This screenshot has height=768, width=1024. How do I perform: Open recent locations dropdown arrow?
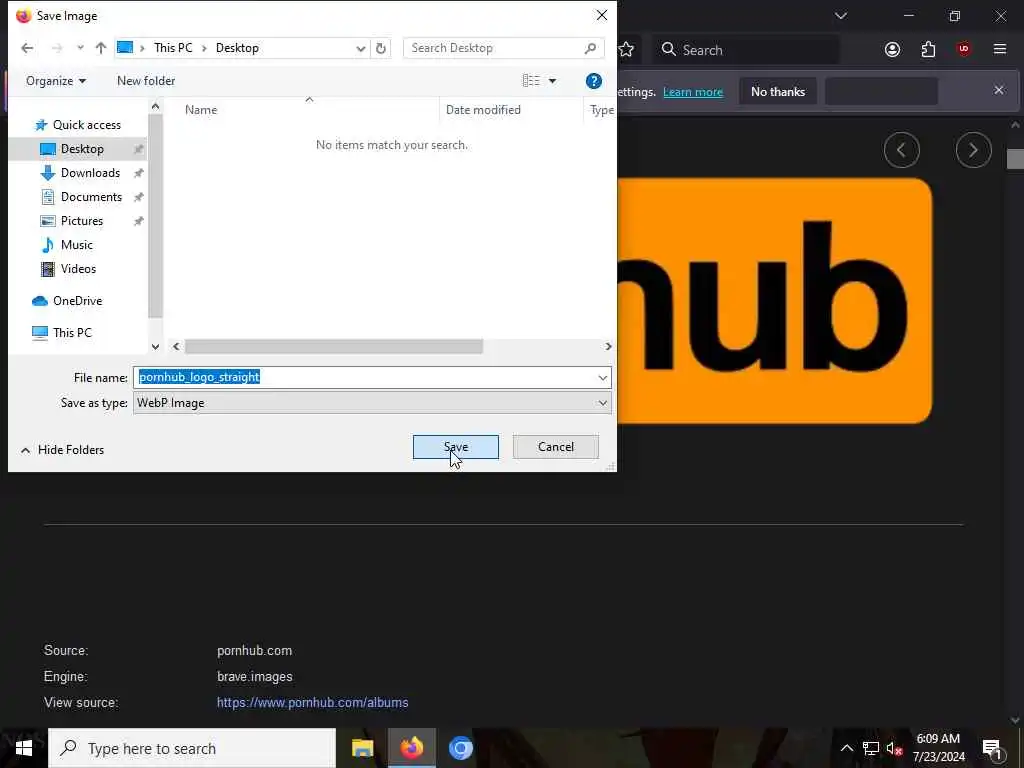click(80, 48)
